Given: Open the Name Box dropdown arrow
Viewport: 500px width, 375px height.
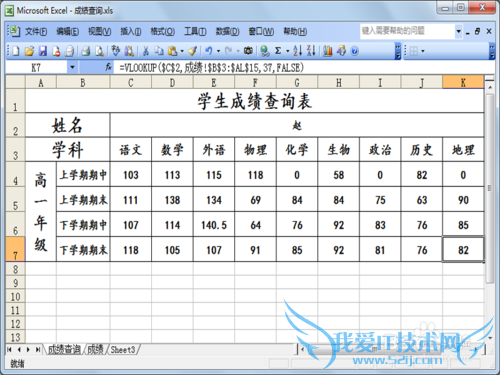Looking at the screenshot, I should (x=72, y=68).
